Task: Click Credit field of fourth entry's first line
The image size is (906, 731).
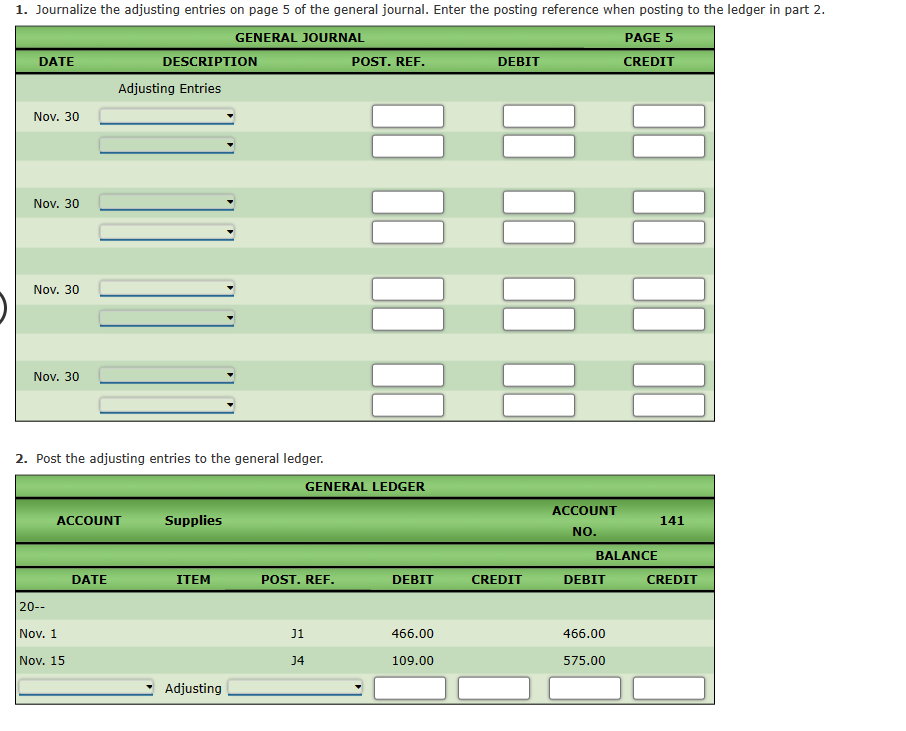Action: pyautogui.click(x=669, y=375)
